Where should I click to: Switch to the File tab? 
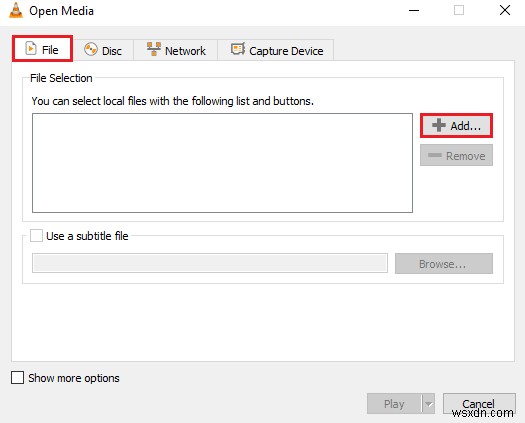pos(43,49)
